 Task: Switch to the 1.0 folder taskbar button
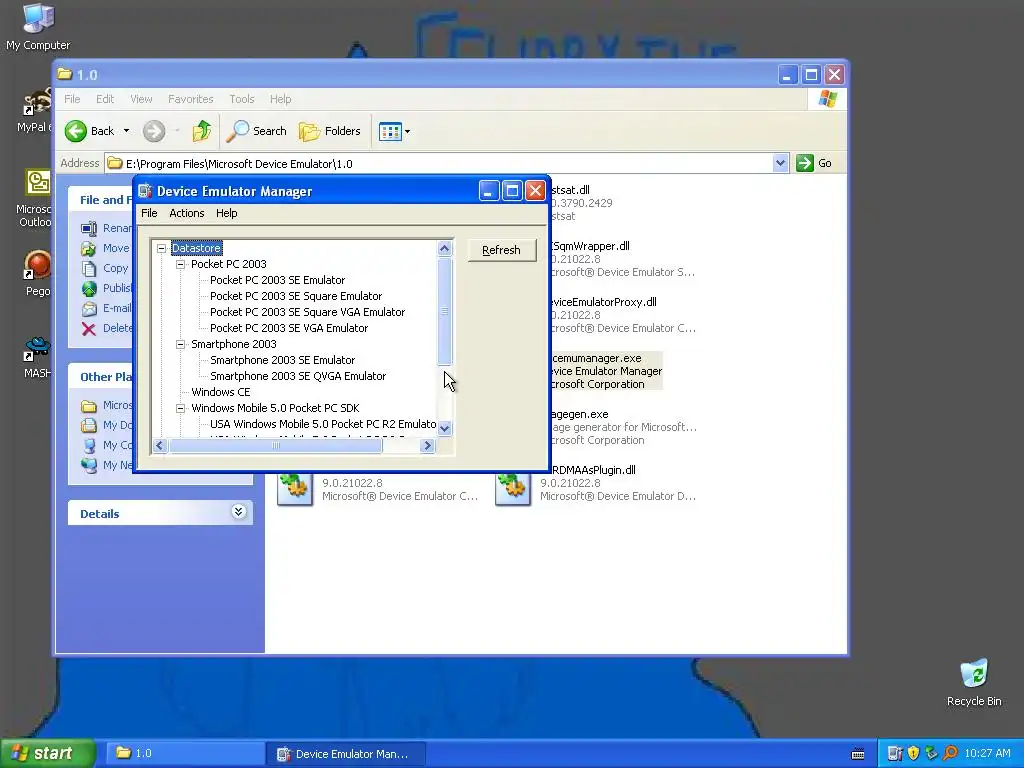click(185, 754)
